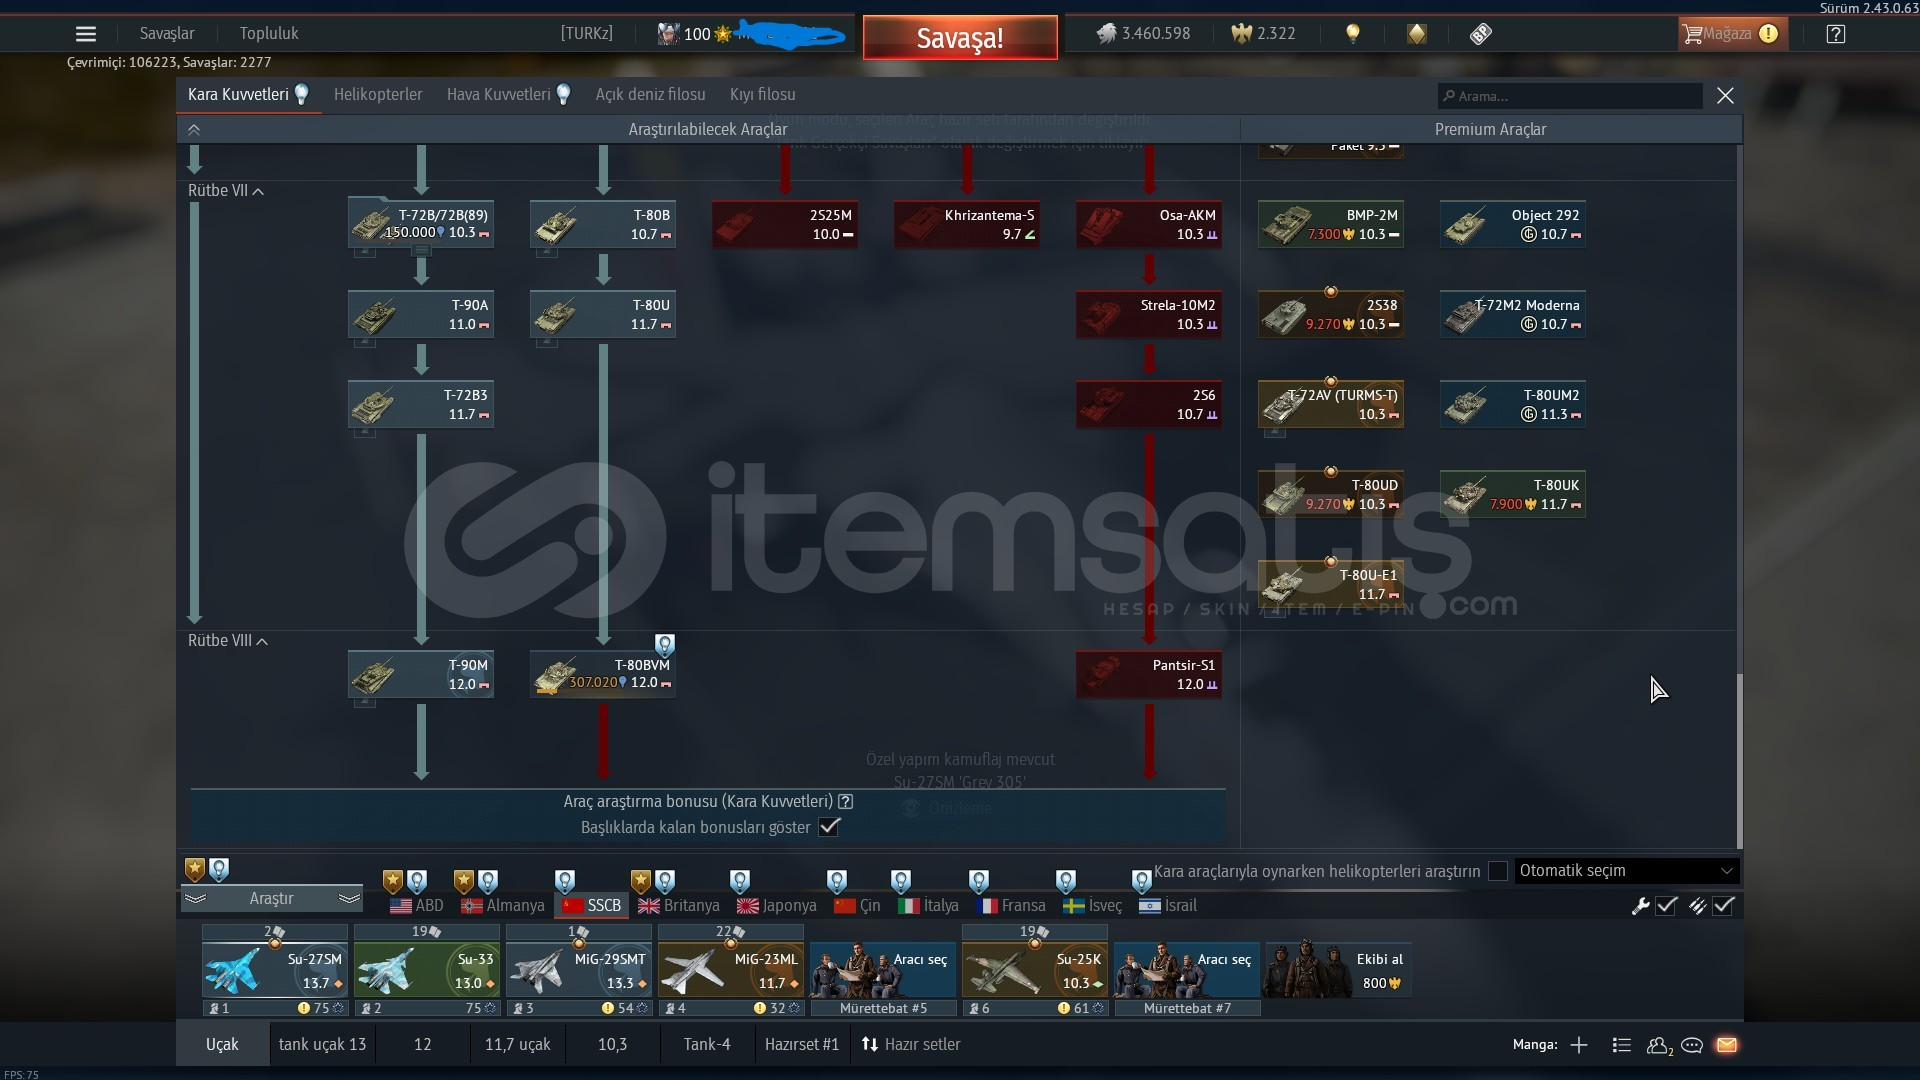Click the Arama search field
The height and width of the screenshot is (1080, 1920).
(x=1570, y=96)
